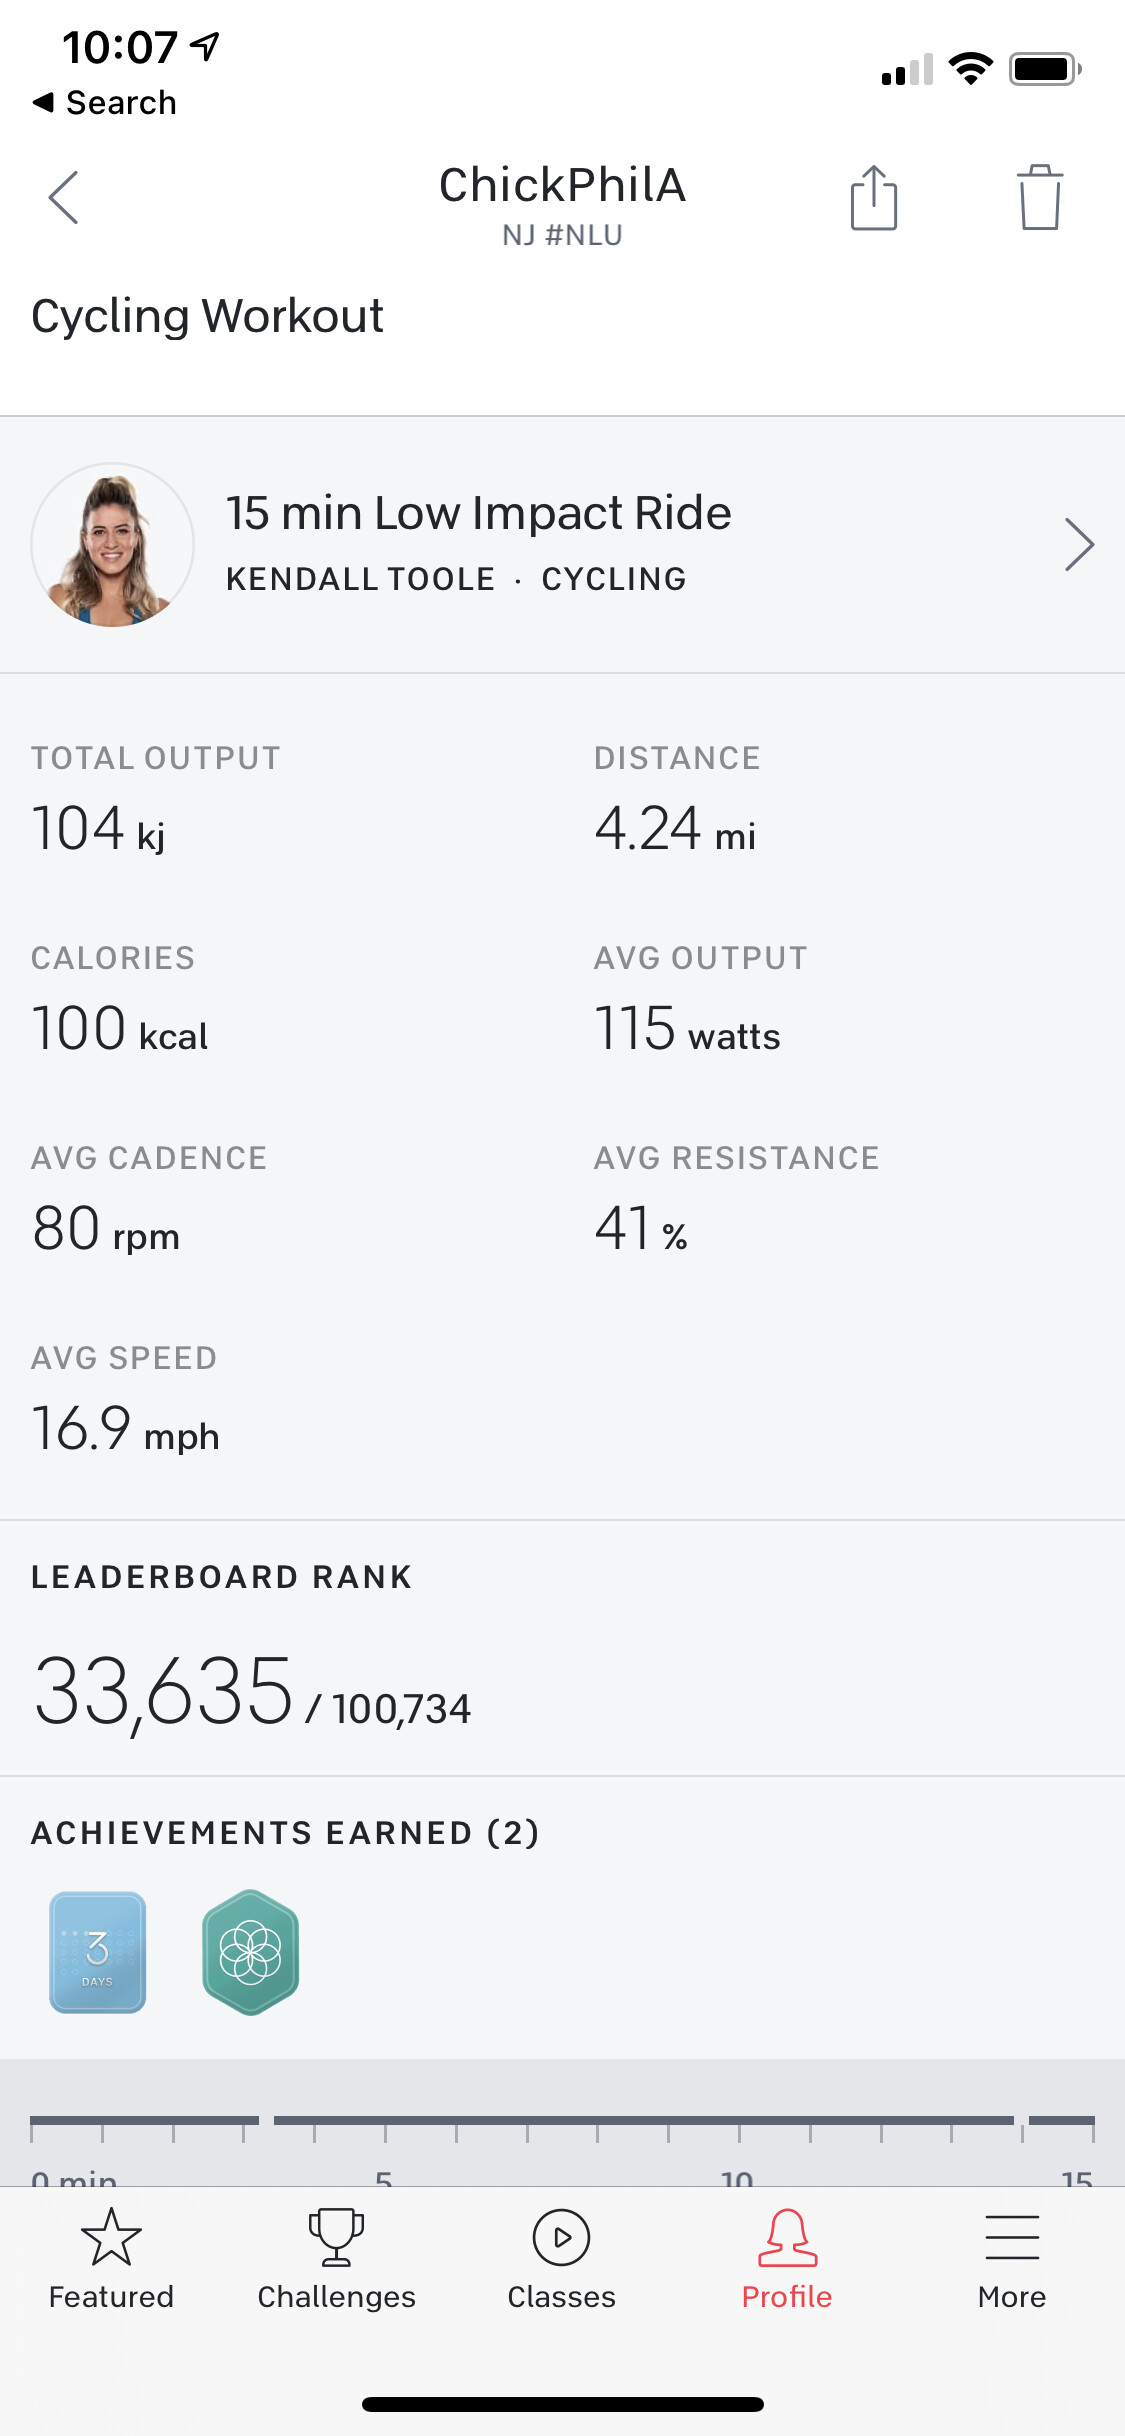The width and height of the screenshot is (1125, 2436).
Task: Tap the back arrow in header
Action: coord(64,197)
